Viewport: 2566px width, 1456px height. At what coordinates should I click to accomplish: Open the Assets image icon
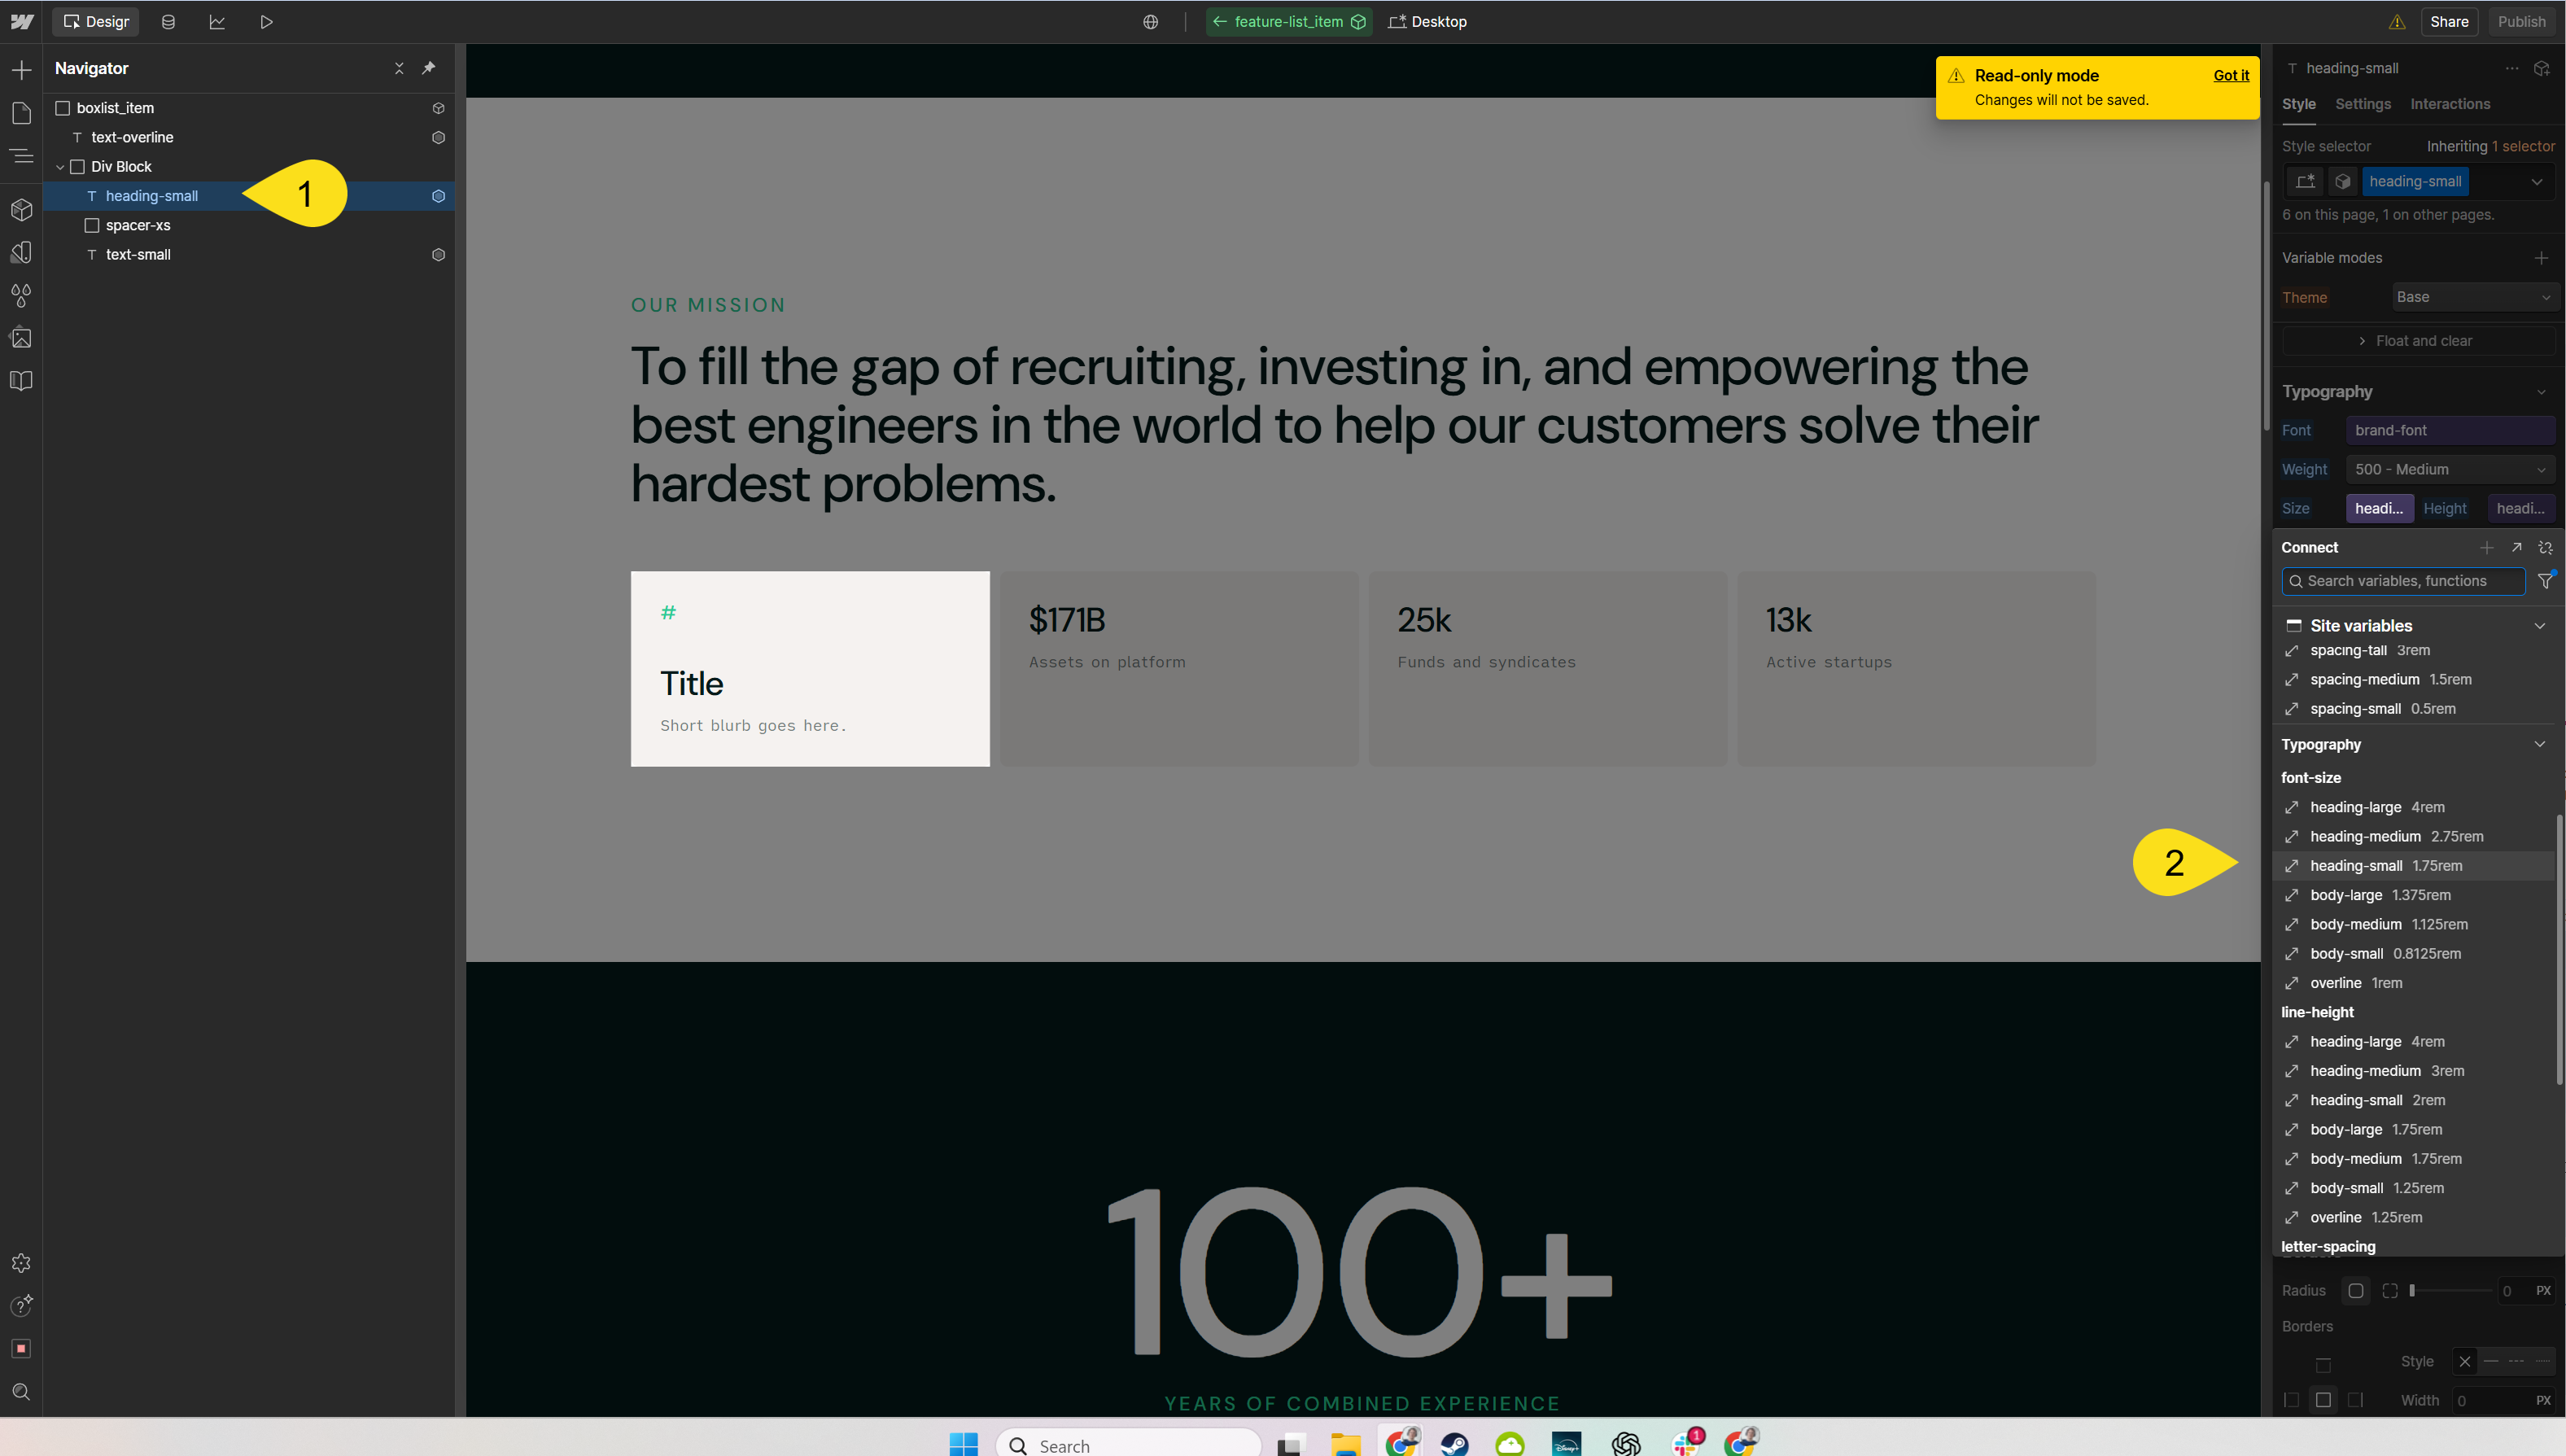(21, 338)
